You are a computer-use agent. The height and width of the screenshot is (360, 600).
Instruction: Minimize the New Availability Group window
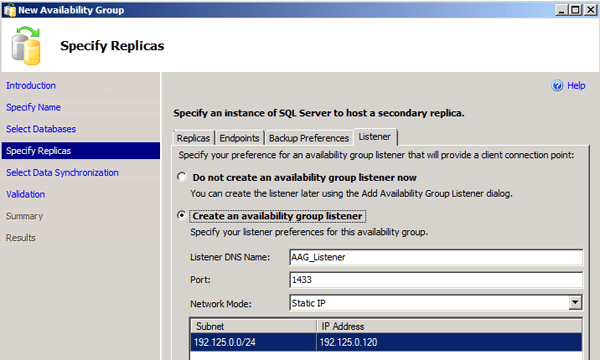(x=561, y=10)
